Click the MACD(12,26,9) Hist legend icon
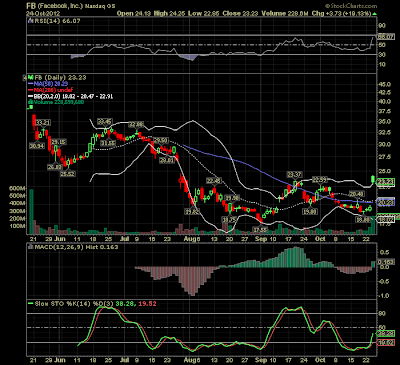400x365 pixels. point(31,247)
